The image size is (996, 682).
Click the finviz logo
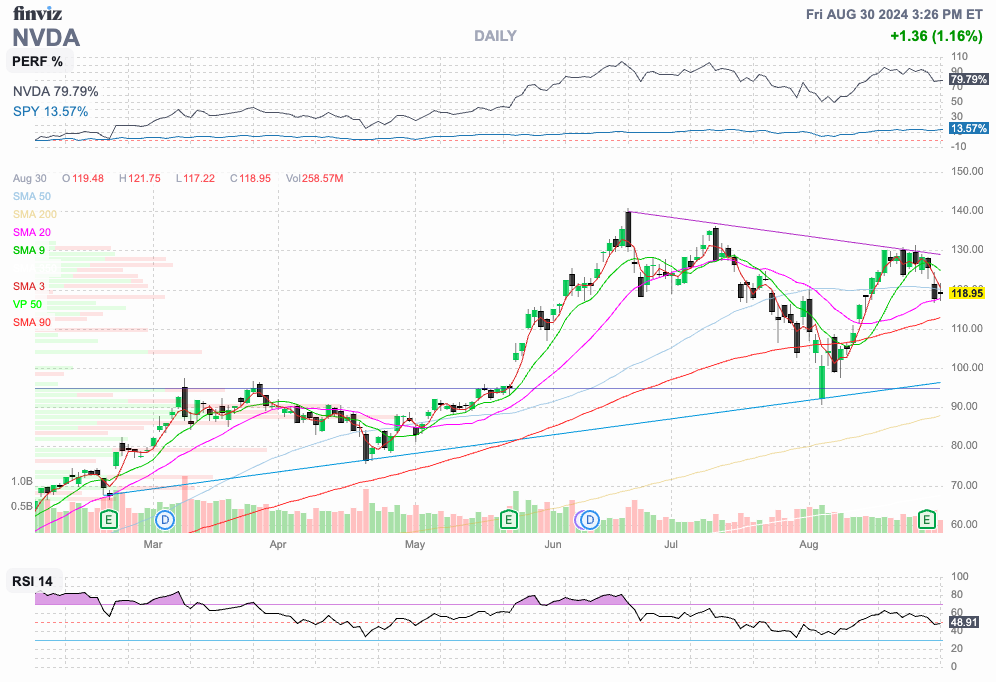tap(37, 13)
